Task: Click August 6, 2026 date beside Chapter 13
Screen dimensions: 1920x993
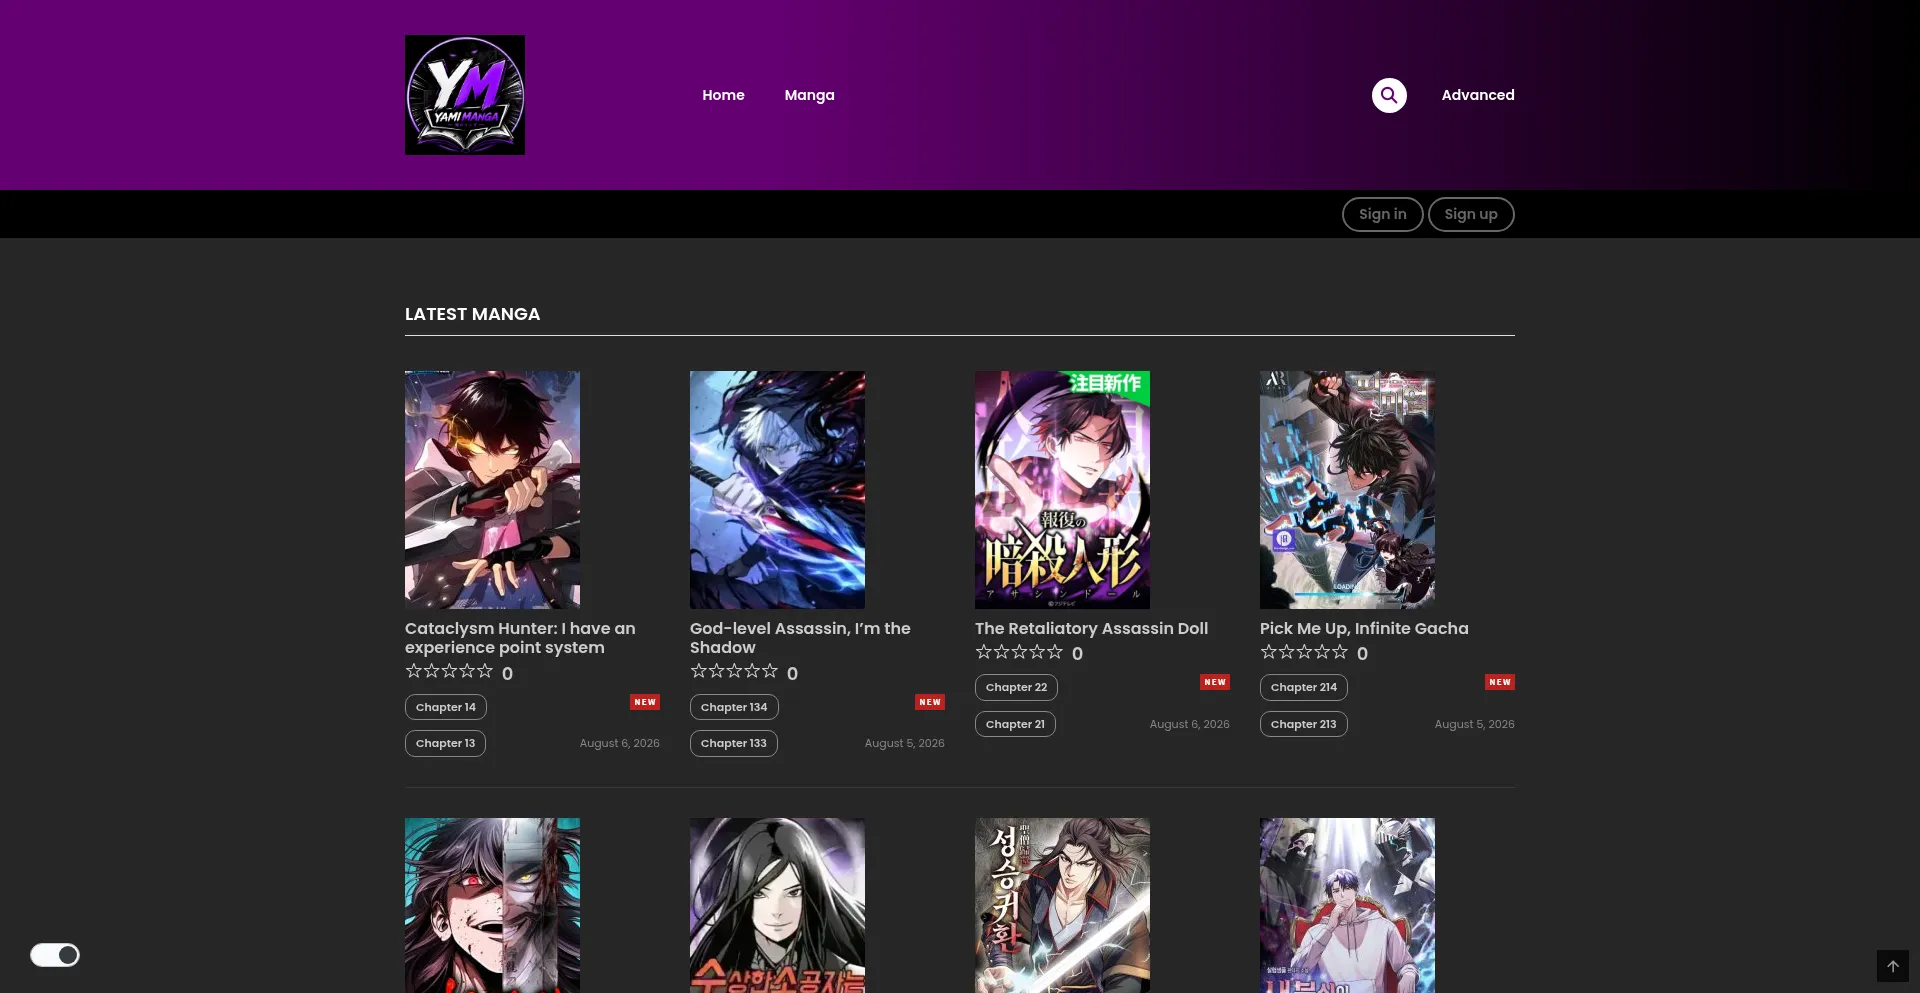Action: tap(620, 743)
